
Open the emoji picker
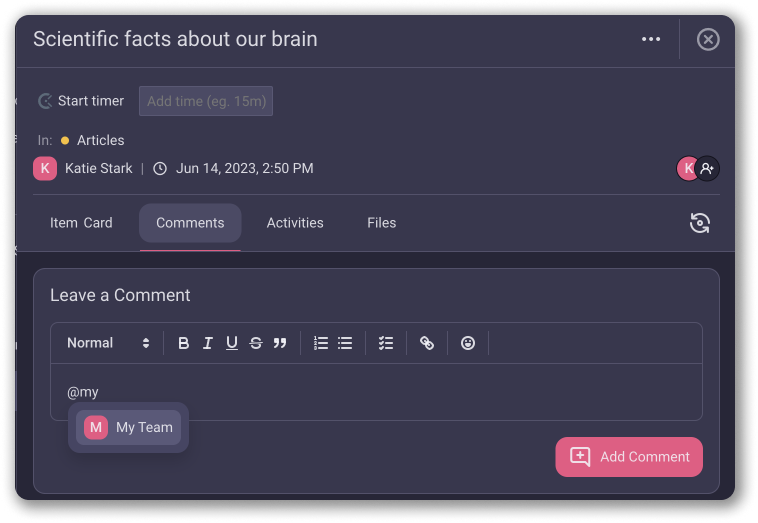(x=468, y=343)
